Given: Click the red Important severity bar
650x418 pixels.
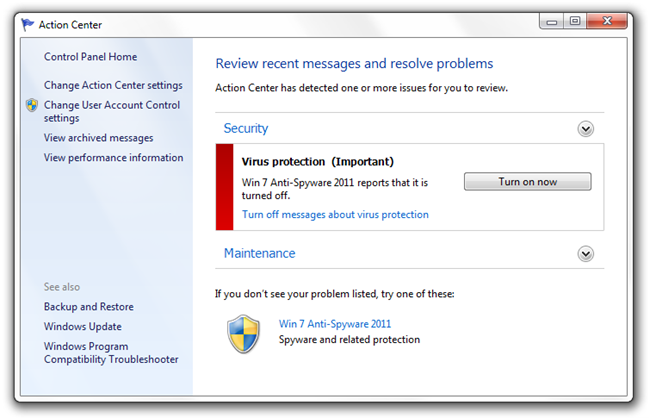Looking at the screenshot, I should pyautogui.click(x=225, y=187).
